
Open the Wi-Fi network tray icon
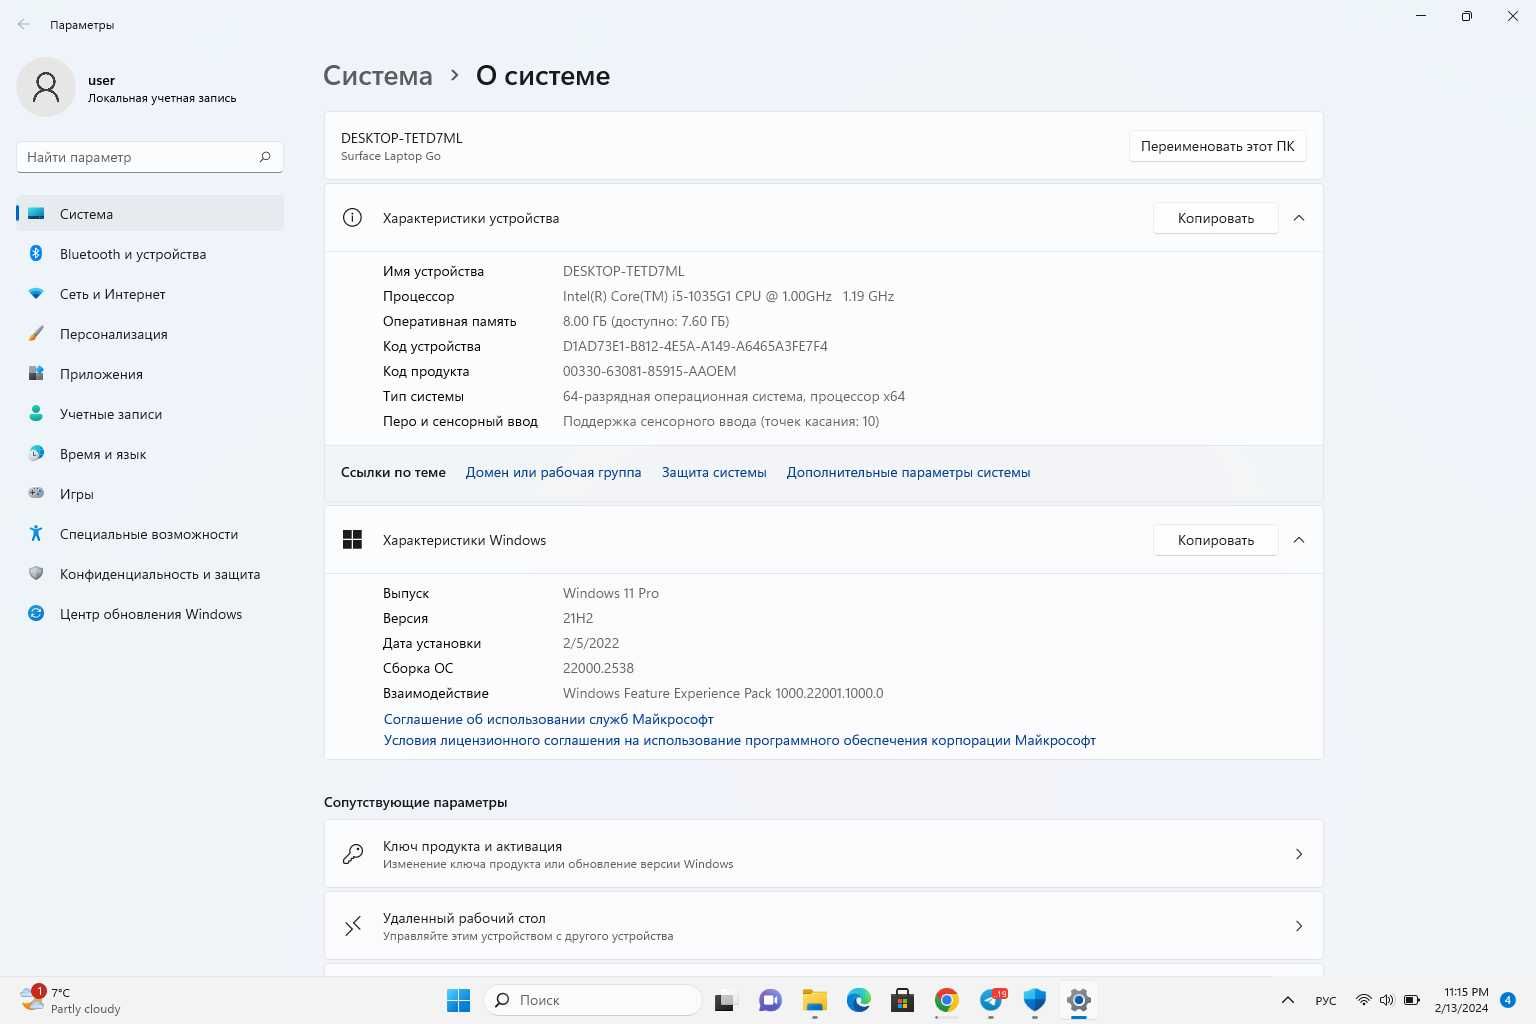[1363, 1000]
